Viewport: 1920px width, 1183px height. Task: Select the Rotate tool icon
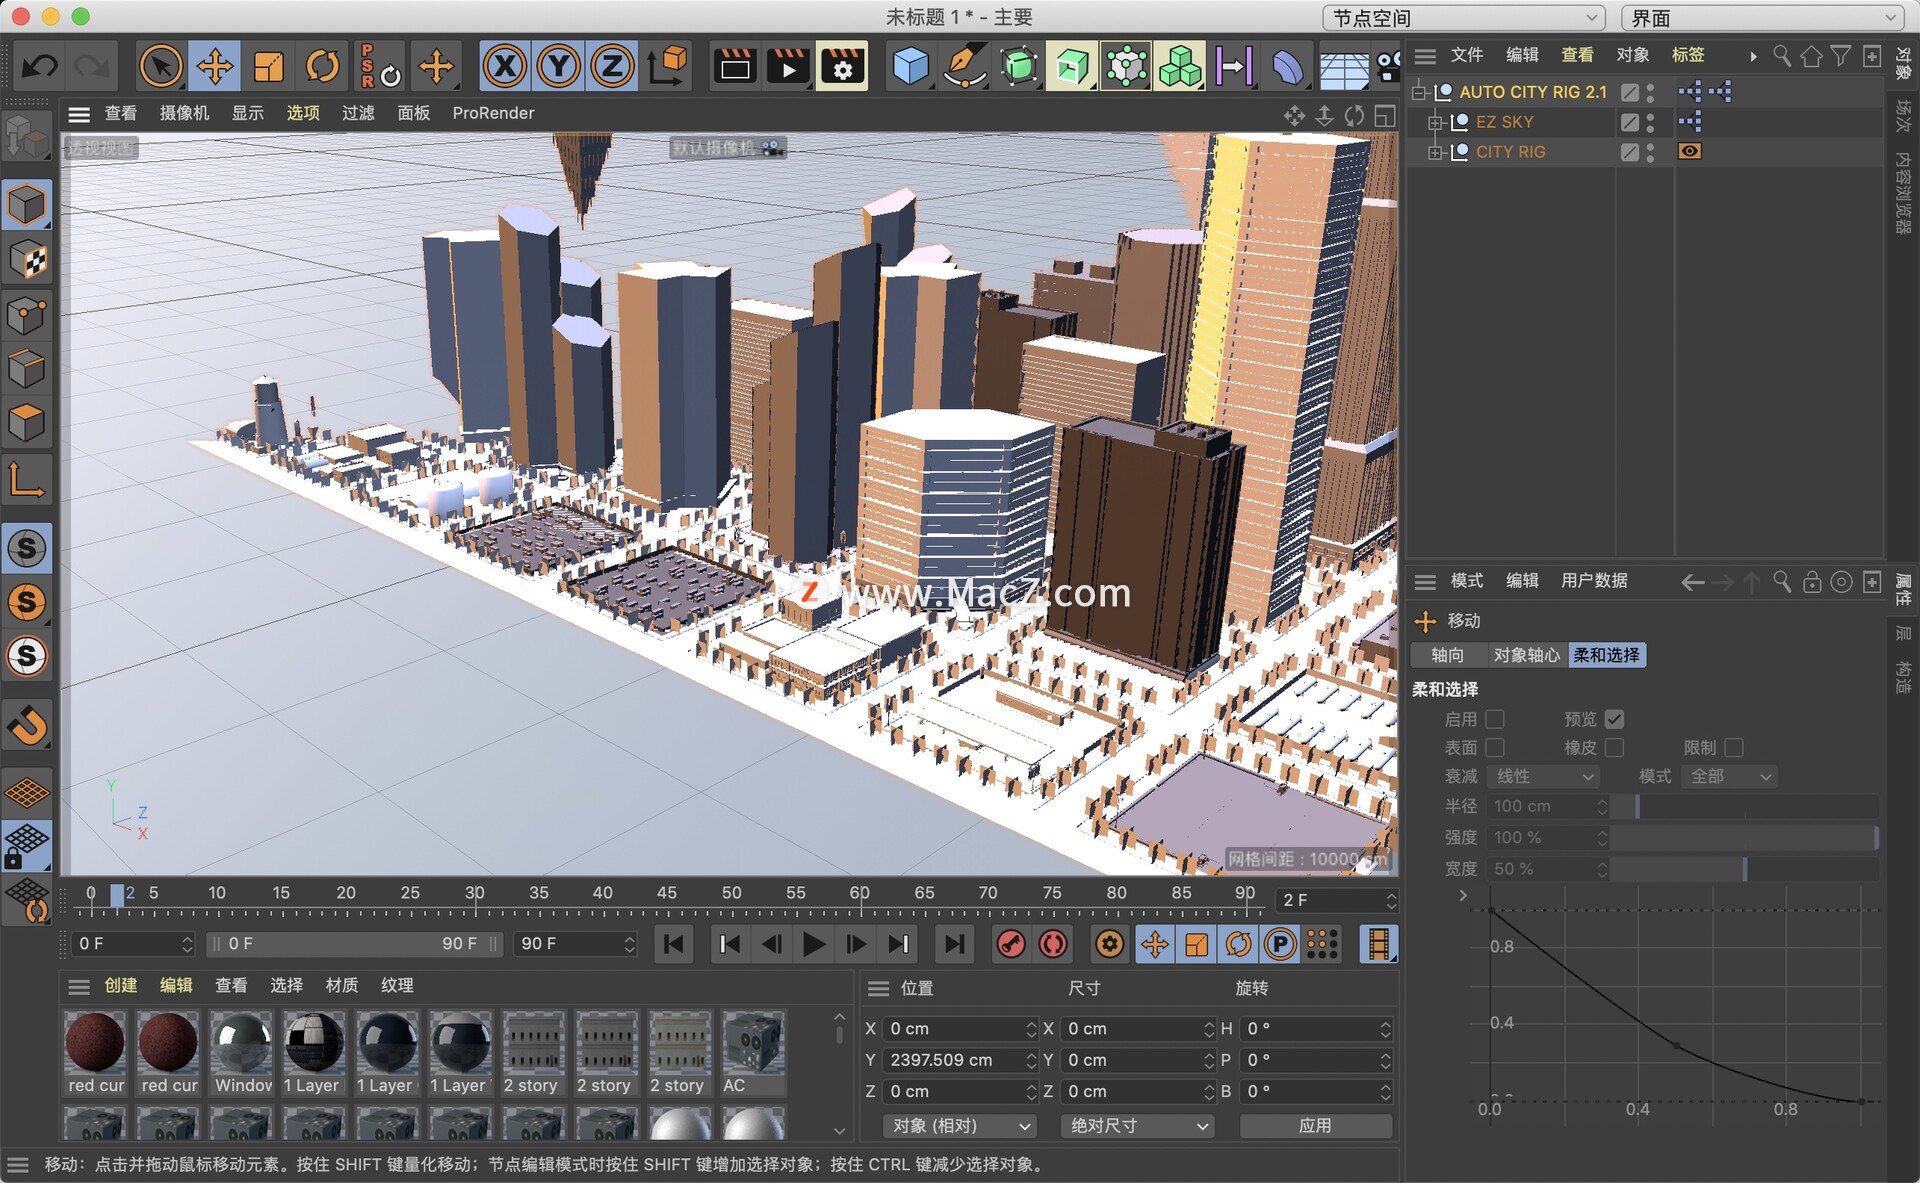322,66
